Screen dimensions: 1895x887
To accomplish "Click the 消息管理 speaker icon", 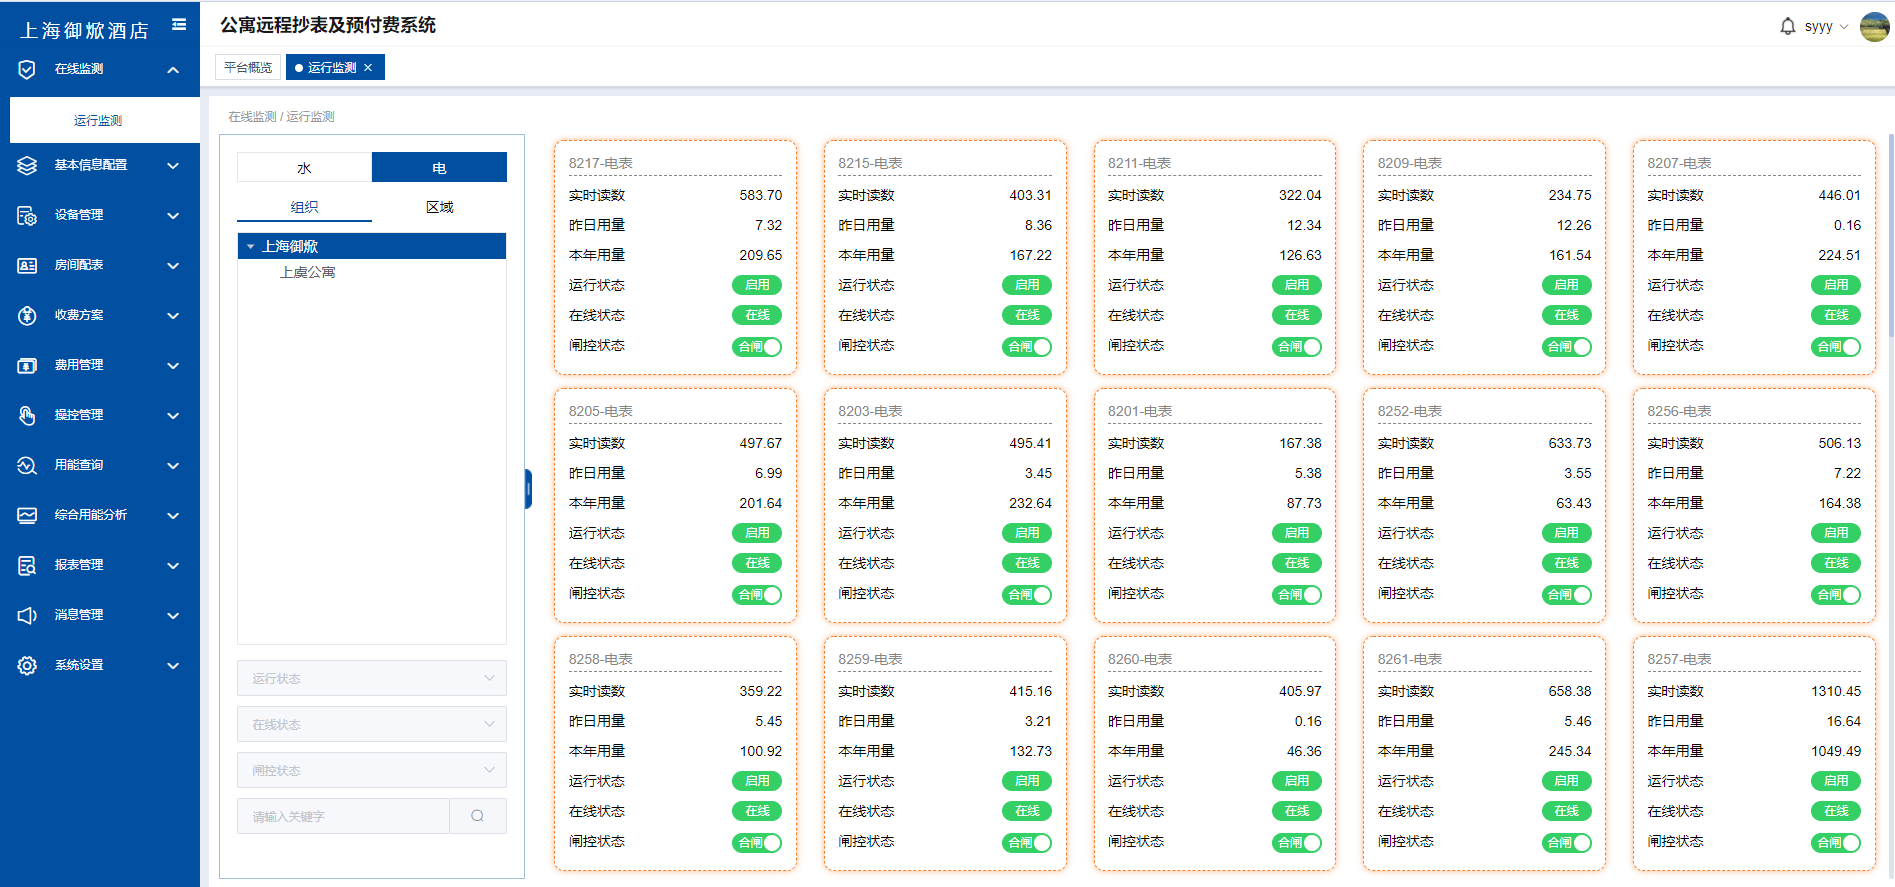I will point(27,615).
